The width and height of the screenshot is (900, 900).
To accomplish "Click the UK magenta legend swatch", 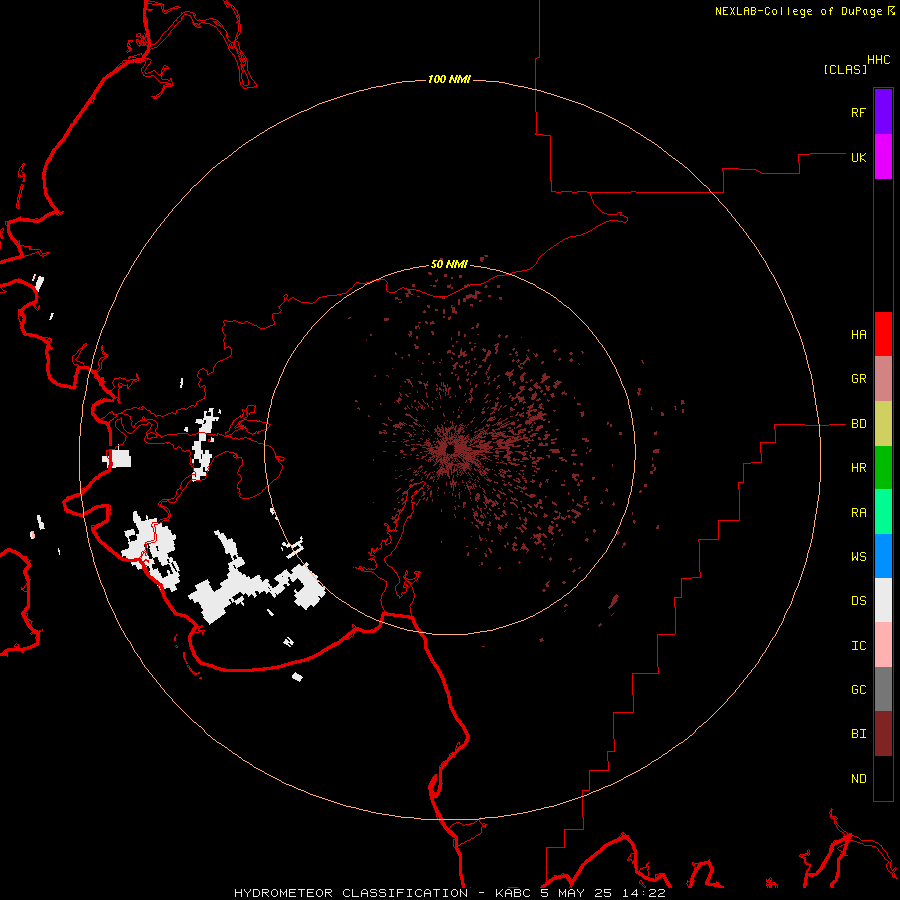I will (883, 157).
